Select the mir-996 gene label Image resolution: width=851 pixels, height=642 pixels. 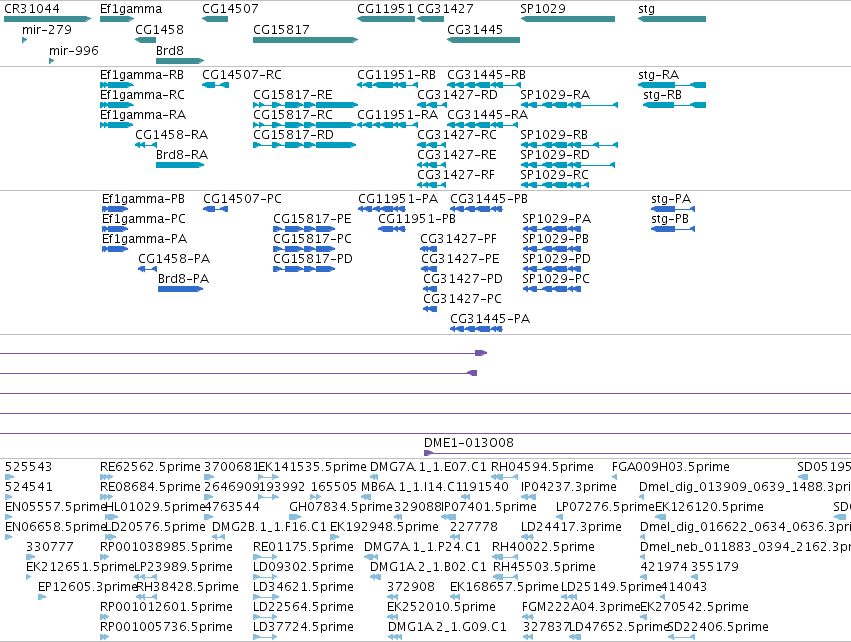74,51
